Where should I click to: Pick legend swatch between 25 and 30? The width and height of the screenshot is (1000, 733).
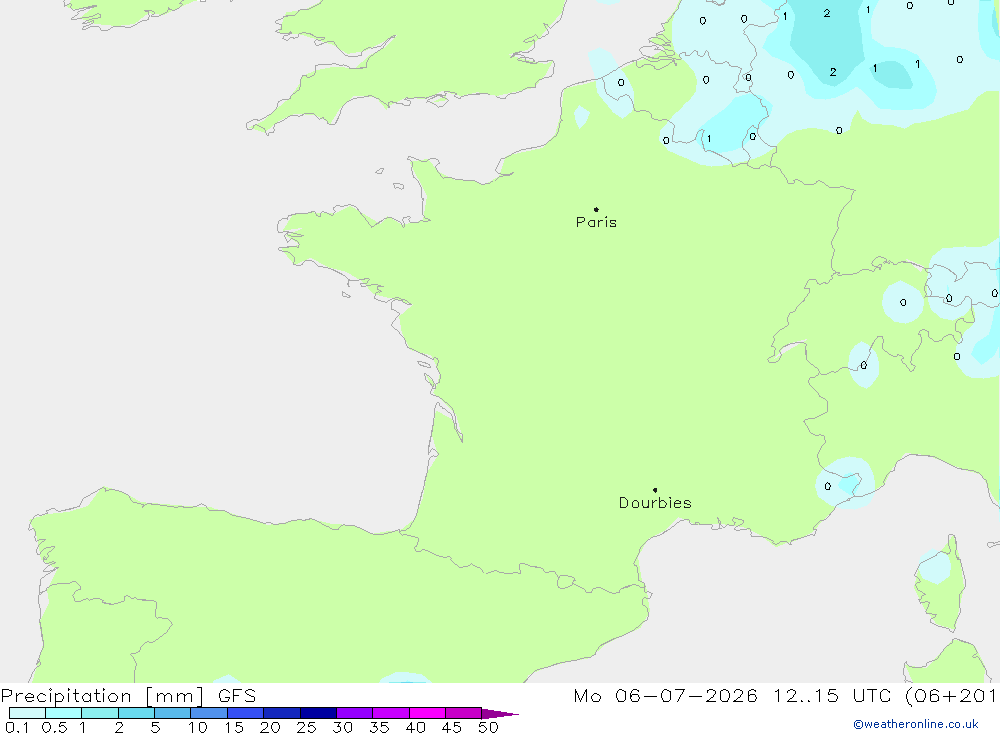(x=318, y=713)
